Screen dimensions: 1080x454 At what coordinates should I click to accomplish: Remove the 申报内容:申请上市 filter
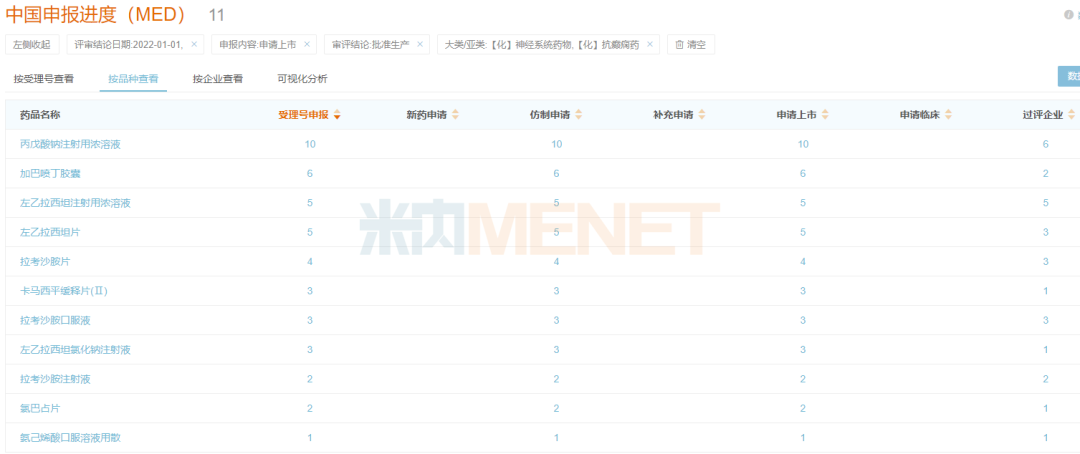(307, 44)
